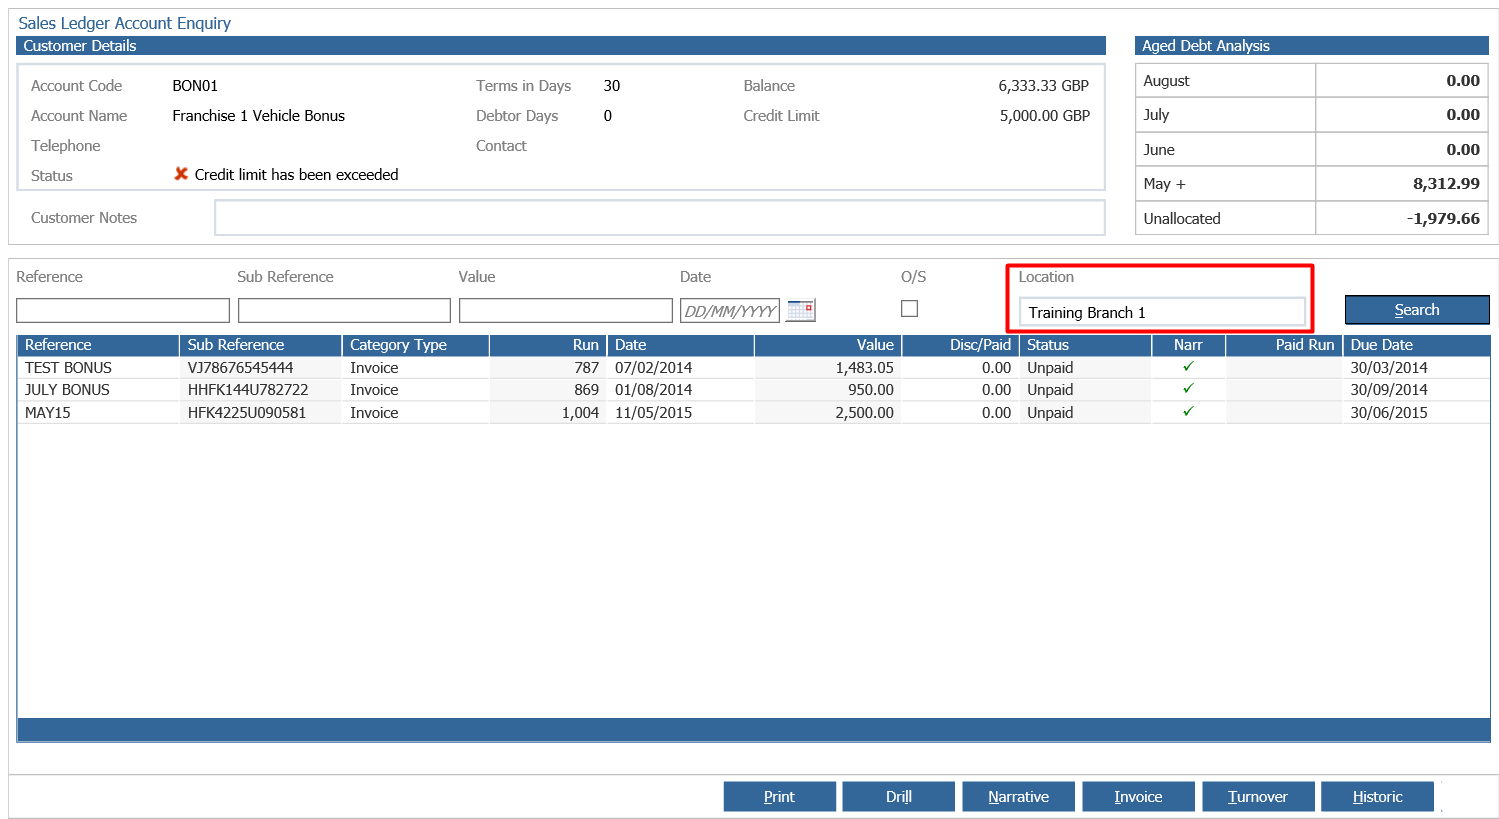
Task: Click the Invoice button
Action: [1138, 797]
